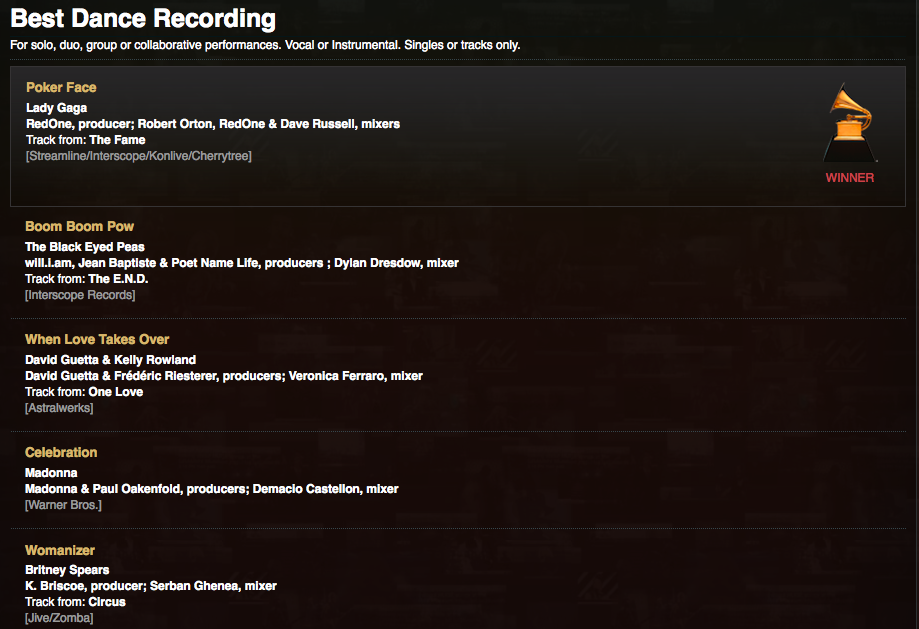Click the Jive/Zomba label text
919x629 pixels.
(59, 618)
